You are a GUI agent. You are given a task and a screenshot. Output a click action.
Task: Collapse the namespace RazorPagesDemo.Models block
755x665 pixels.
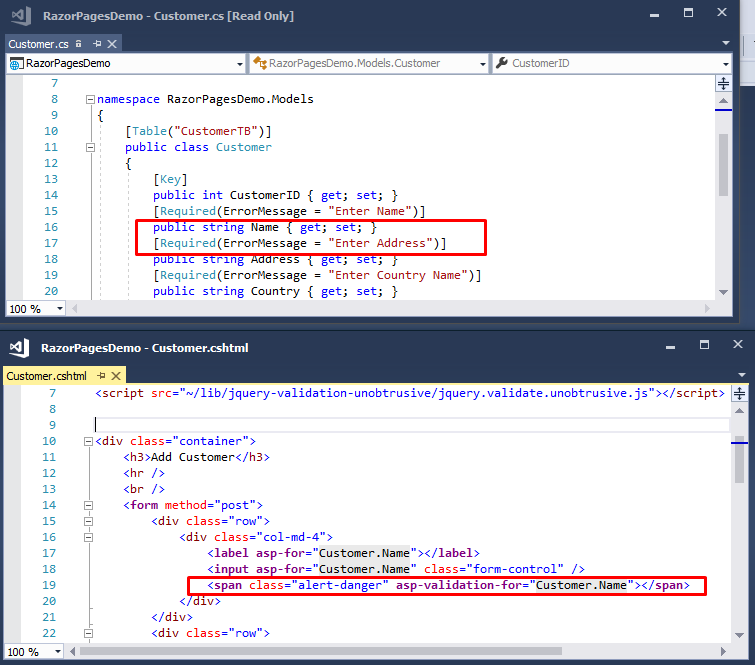click(90, 99)
